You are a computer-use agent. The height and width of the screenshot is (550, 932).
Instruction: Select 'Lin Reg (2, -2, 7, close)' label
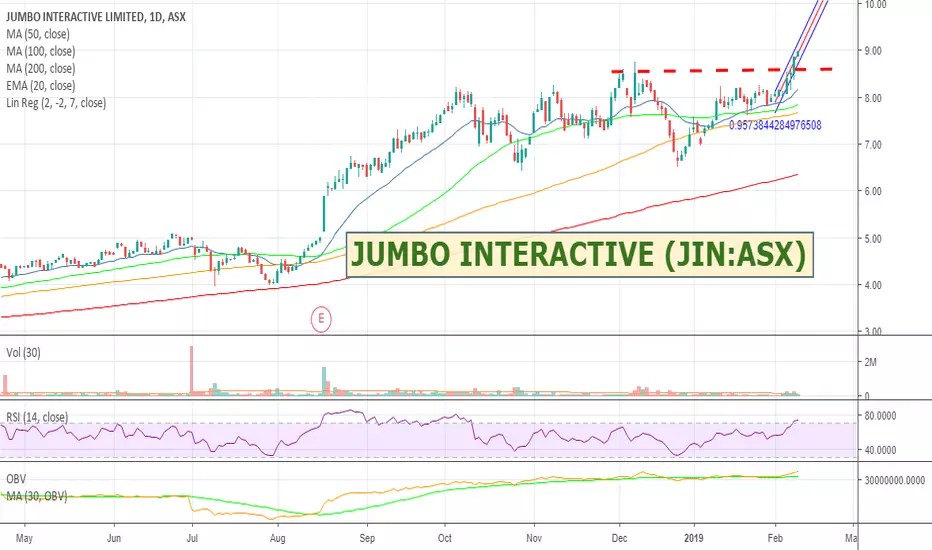(56, 103)
